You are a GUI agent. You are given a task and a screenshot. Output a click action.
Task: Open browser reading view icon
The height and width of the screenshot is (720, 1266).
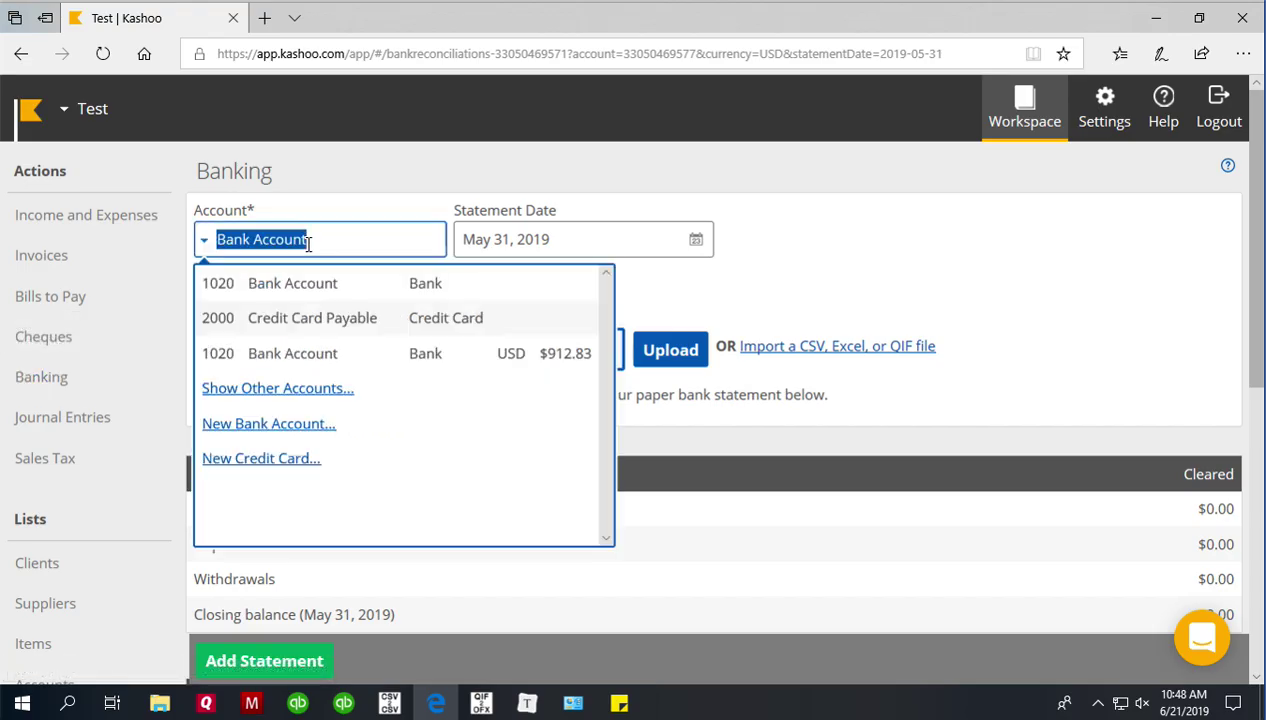point(1033,54)
